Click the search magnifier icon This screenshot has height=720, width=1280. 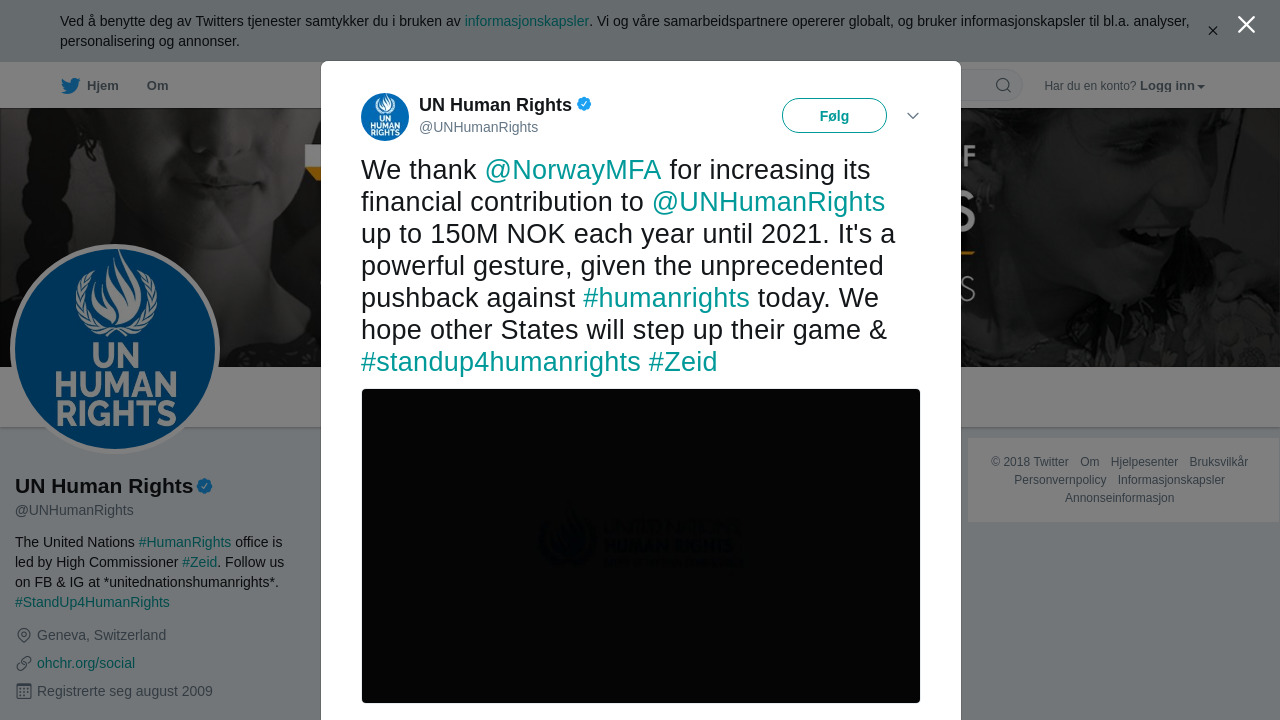pyautogui.click(x=1003, y=86)
